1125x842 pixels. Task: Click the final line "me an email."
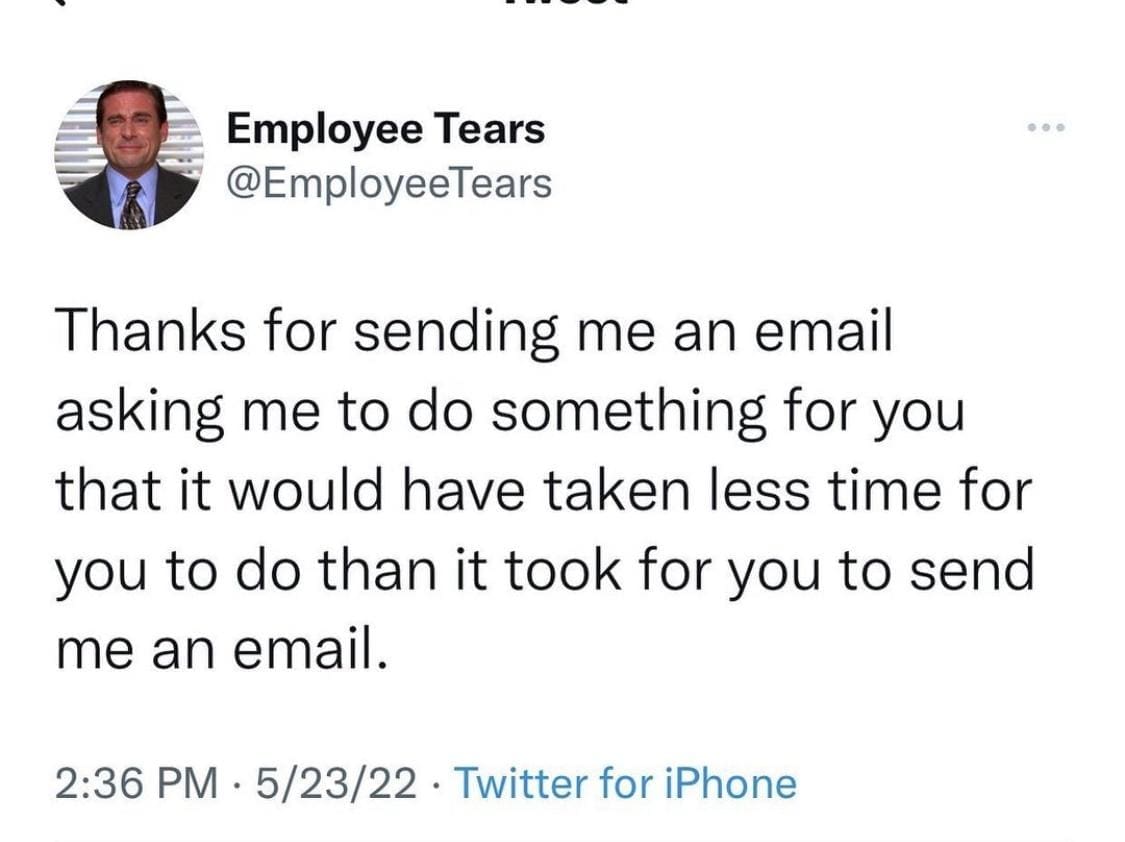pos(220,649)
